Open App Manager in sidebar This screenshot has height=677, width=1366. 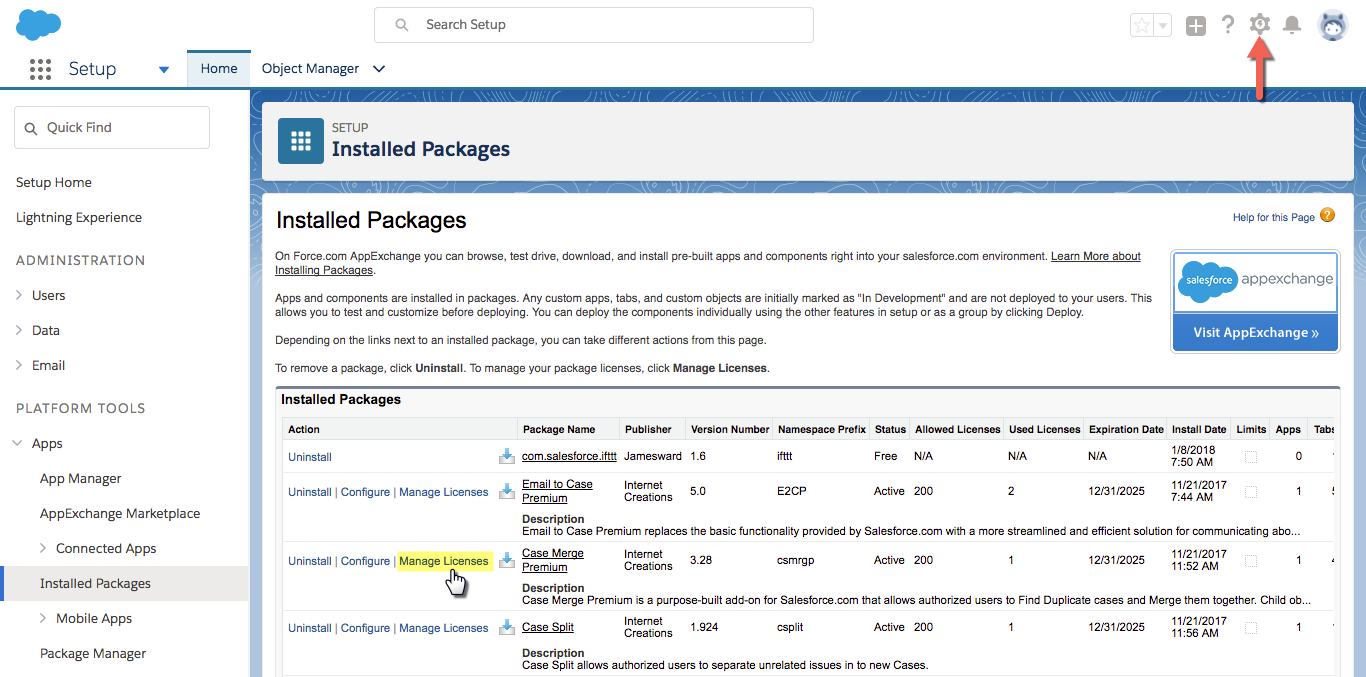(x=81, y=478)
